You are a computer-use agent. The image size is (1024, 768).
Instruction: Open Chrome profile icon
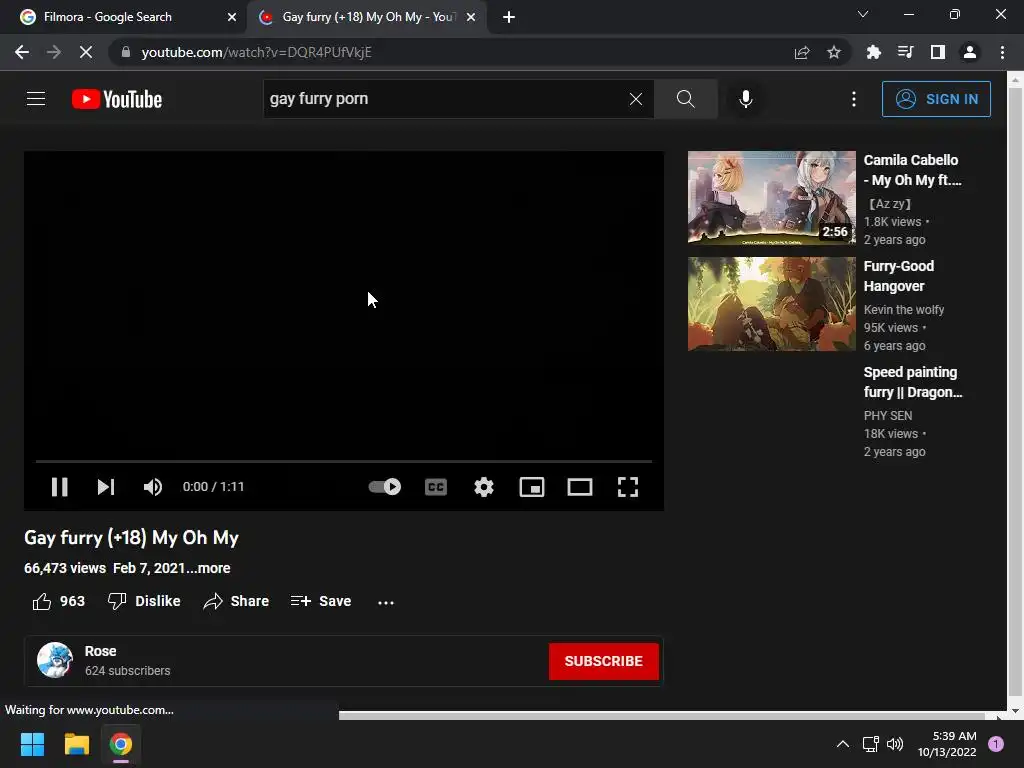(970, 52)
